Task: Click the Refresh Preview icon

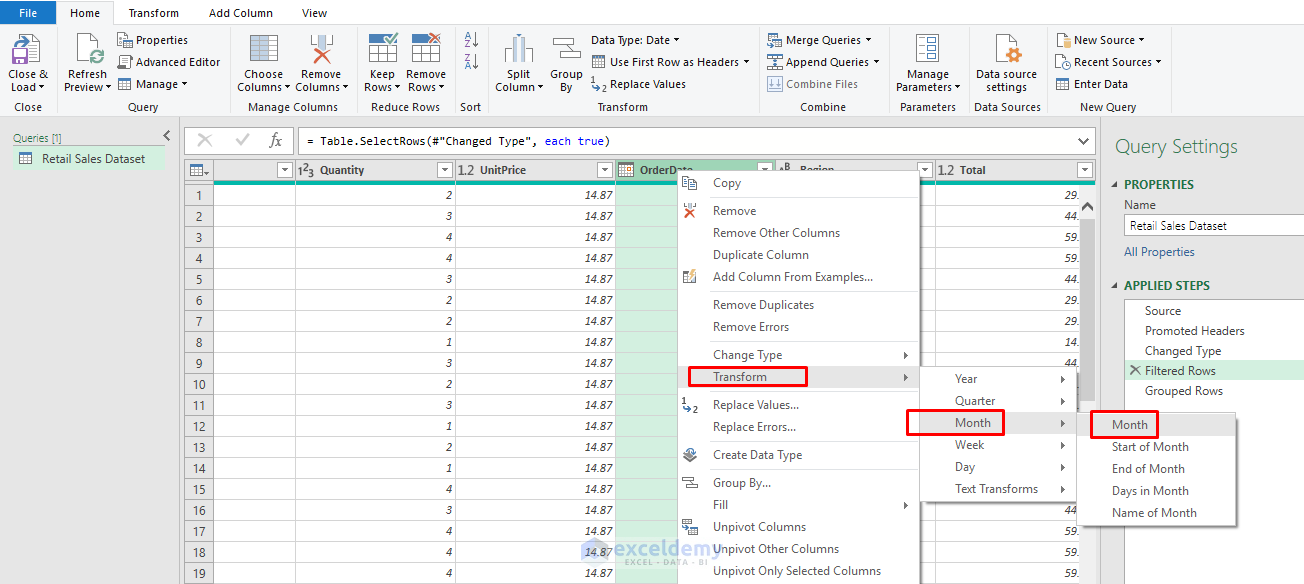Action: (x=88, y=50)
